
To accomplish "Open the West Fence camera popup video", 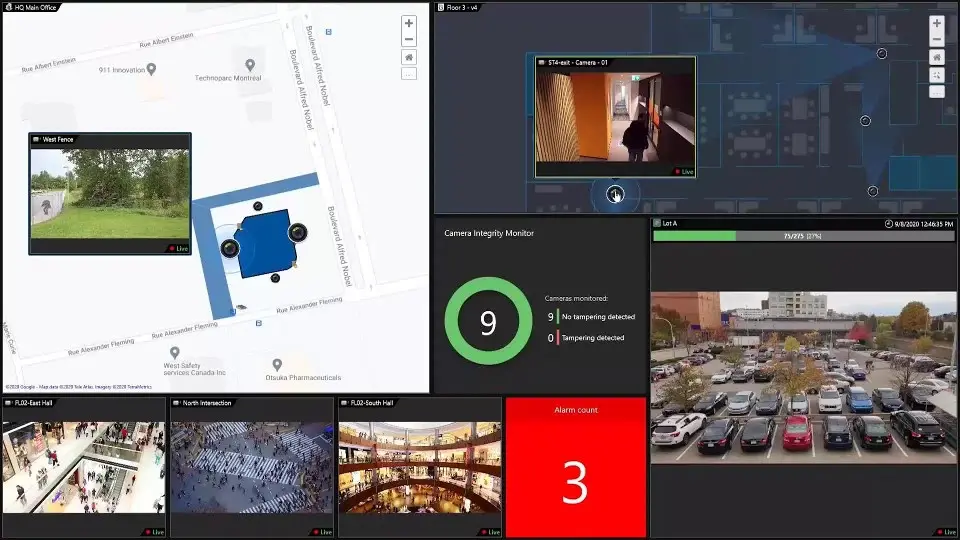I will click(110, 194).
